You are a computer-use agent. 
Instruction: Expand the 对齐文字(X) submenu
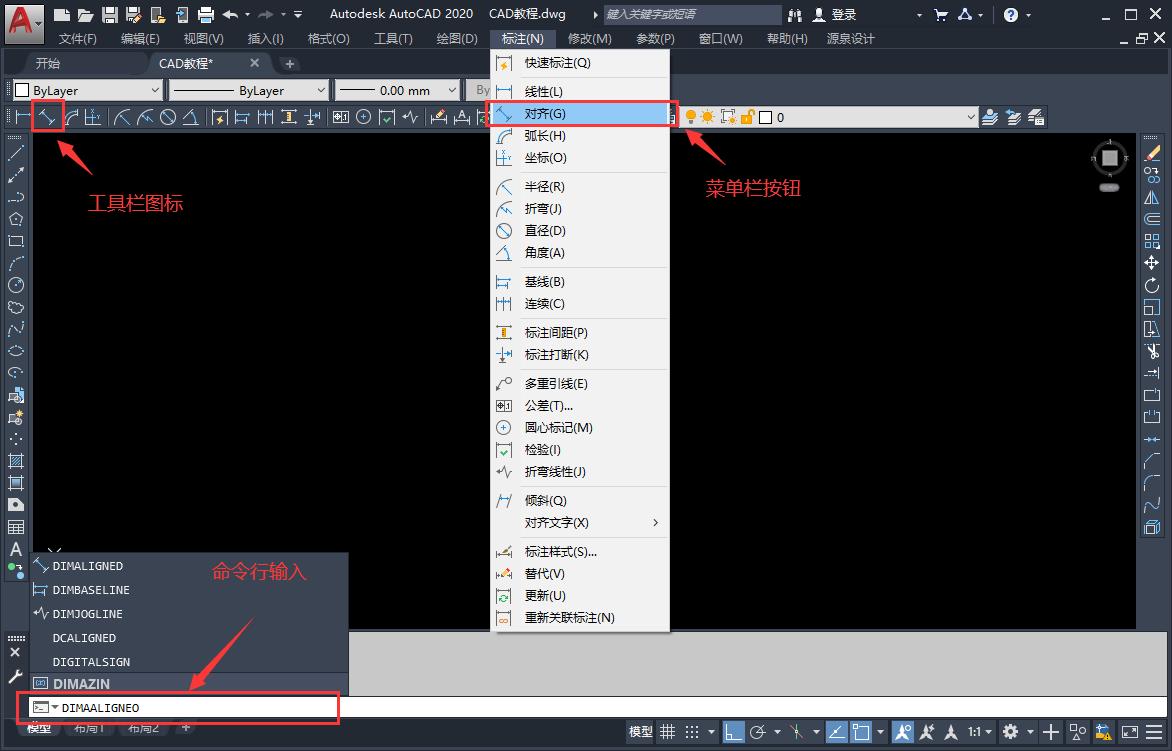[x=579, y=522]
